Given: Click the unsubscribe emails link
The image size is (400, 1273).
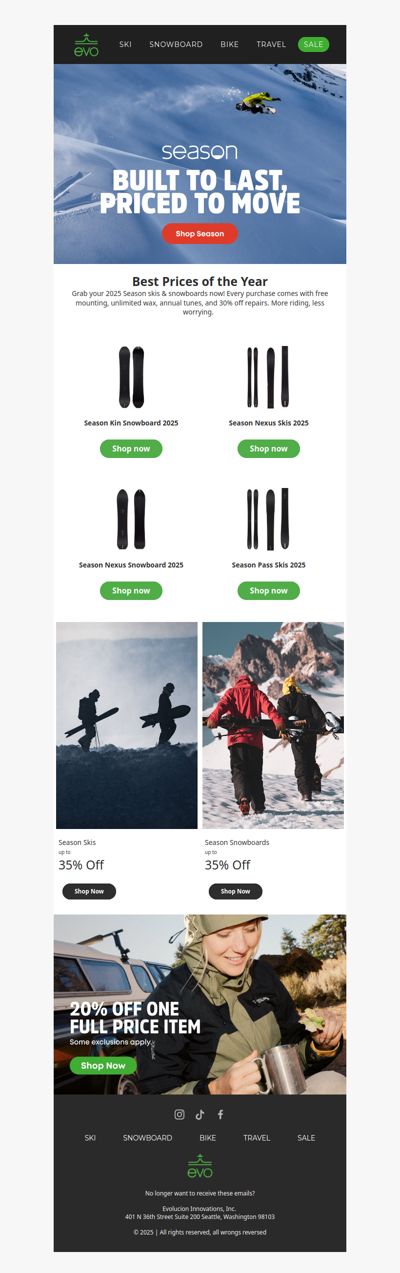Looking at the screenshot, I should (x=200, y=1193).
